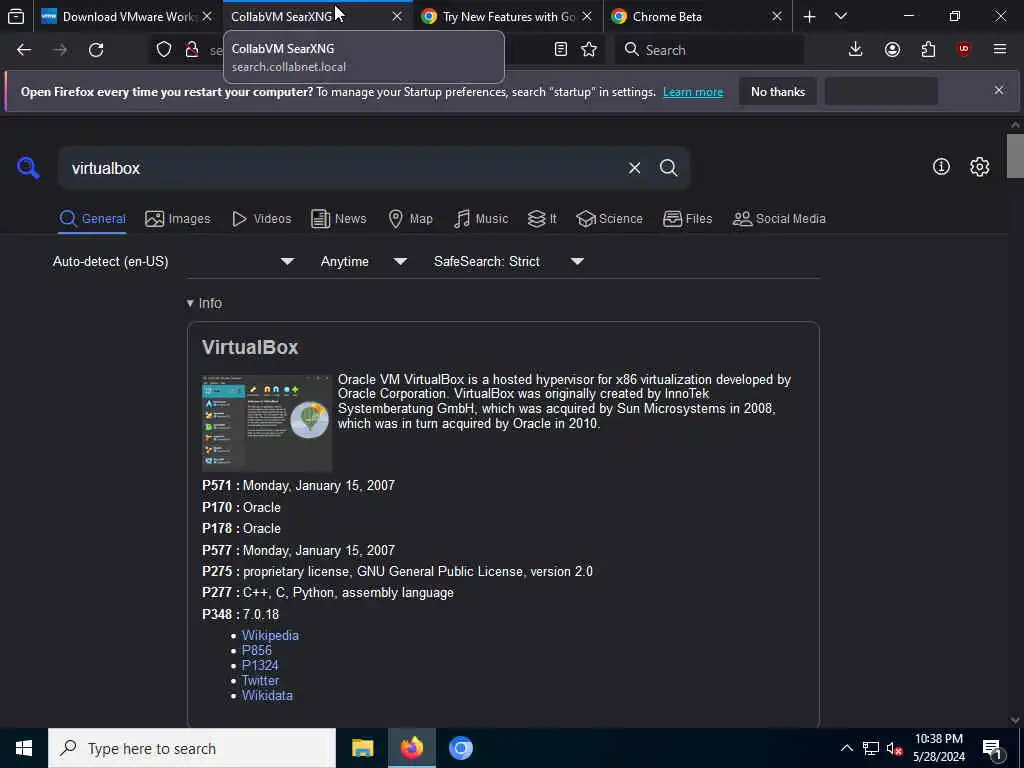Screen dimensions: 1024x768
Task: Go back using the back arrow
Action: 24,50
